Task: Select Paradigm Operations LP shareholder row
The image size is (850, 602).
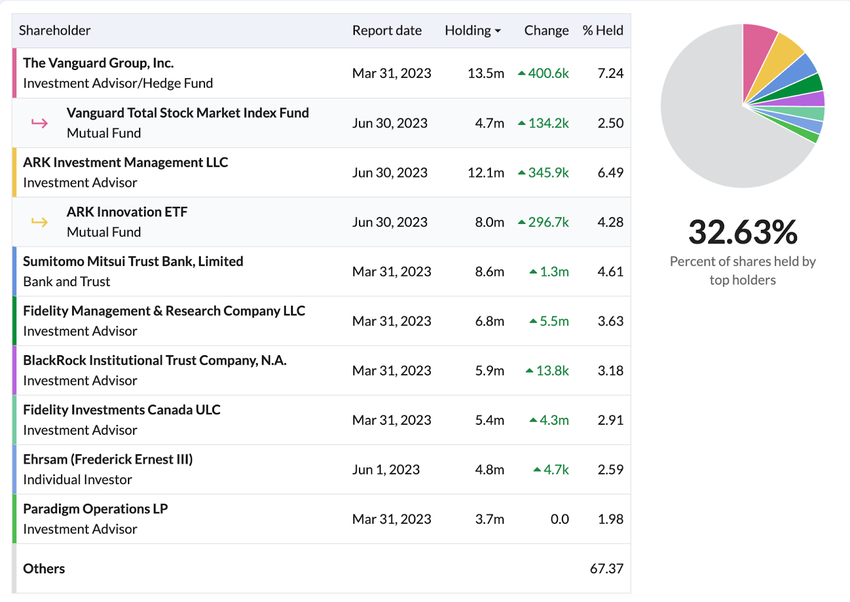Action: coord(95,509)
